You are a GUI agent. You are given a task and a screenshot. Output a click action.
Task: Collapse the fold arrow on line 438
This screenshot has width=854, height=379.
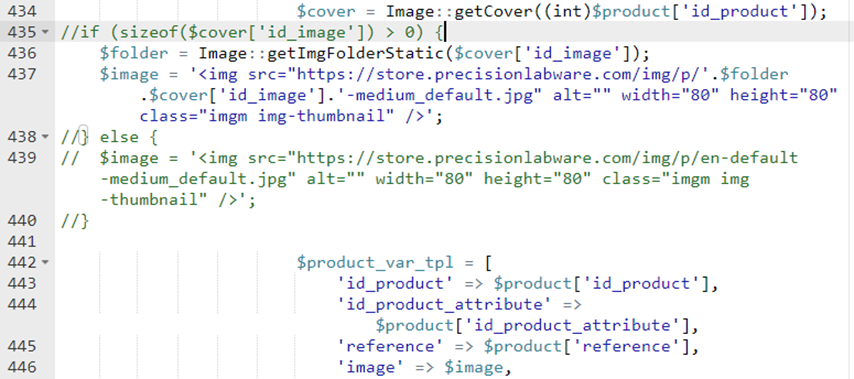click(x=45, y=137)
